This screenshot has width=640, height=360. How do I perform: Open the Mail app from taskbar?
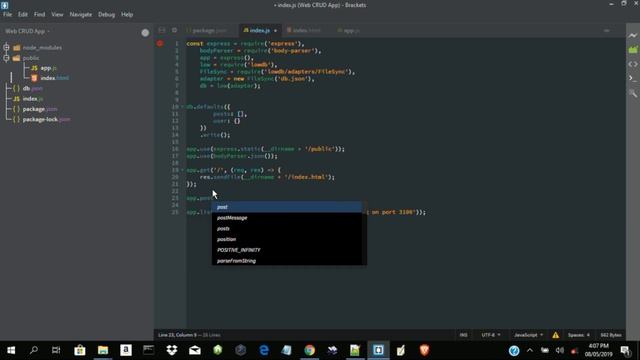coord(195,350)
